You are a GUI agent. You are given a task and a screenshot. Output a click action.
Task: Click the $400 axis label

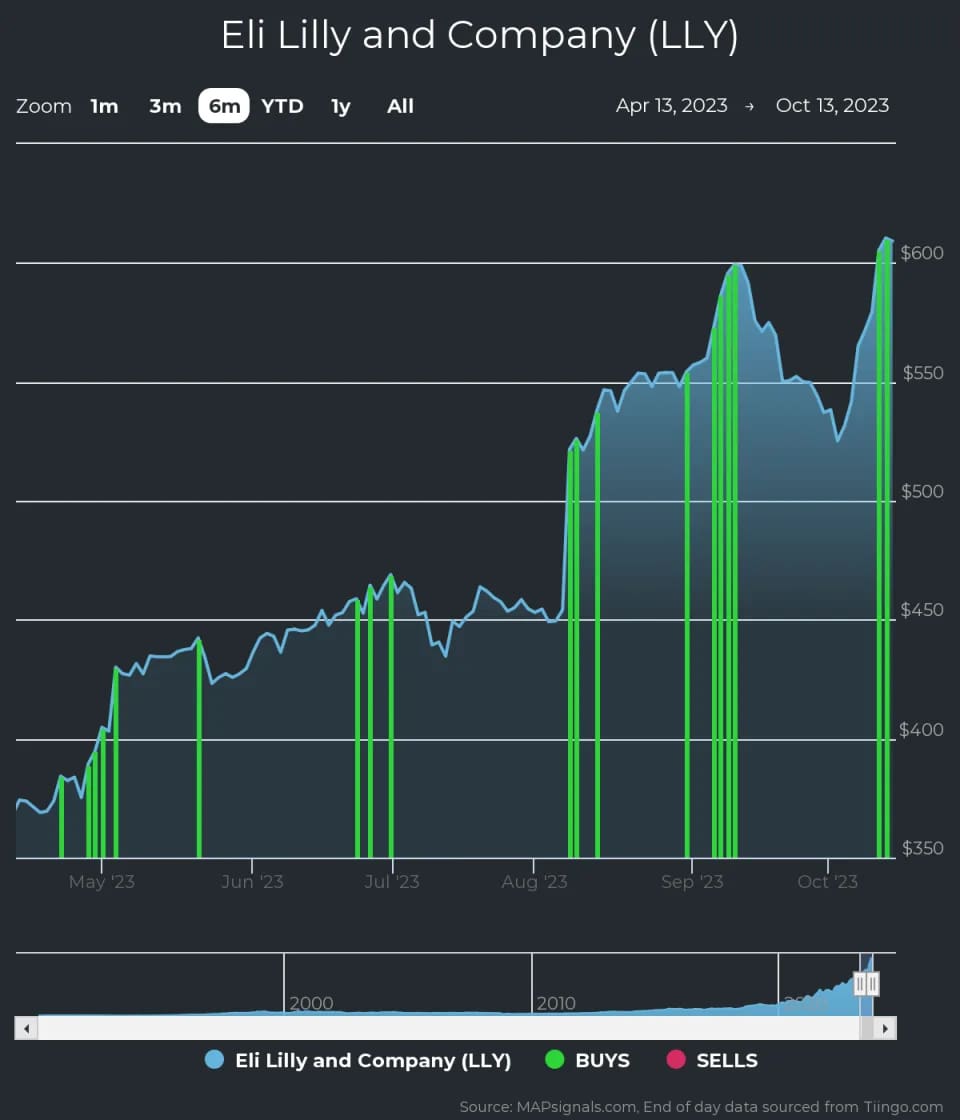click(x=921, y=729)
